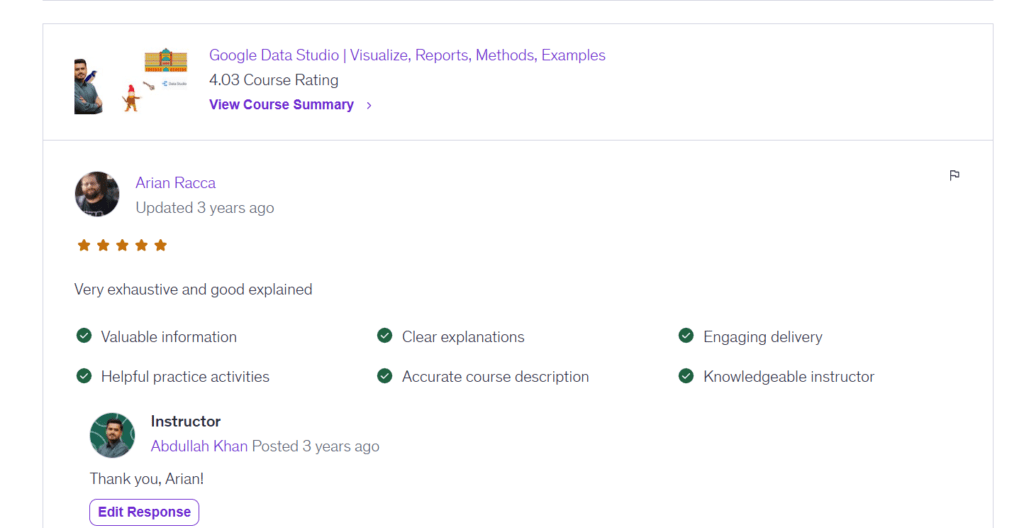1024x528 pixels.
Task: Click the checkmark beside Knowledgeable instructor
Action: pos(686,376)
